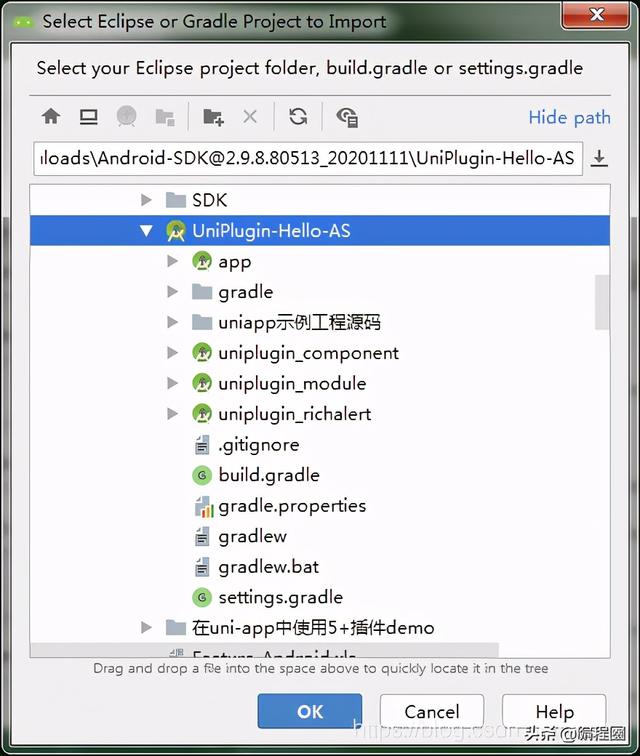The width and height of the screenshot is (640, 756).
Task: Select uniplugin_module row
Action: (320, 383)
